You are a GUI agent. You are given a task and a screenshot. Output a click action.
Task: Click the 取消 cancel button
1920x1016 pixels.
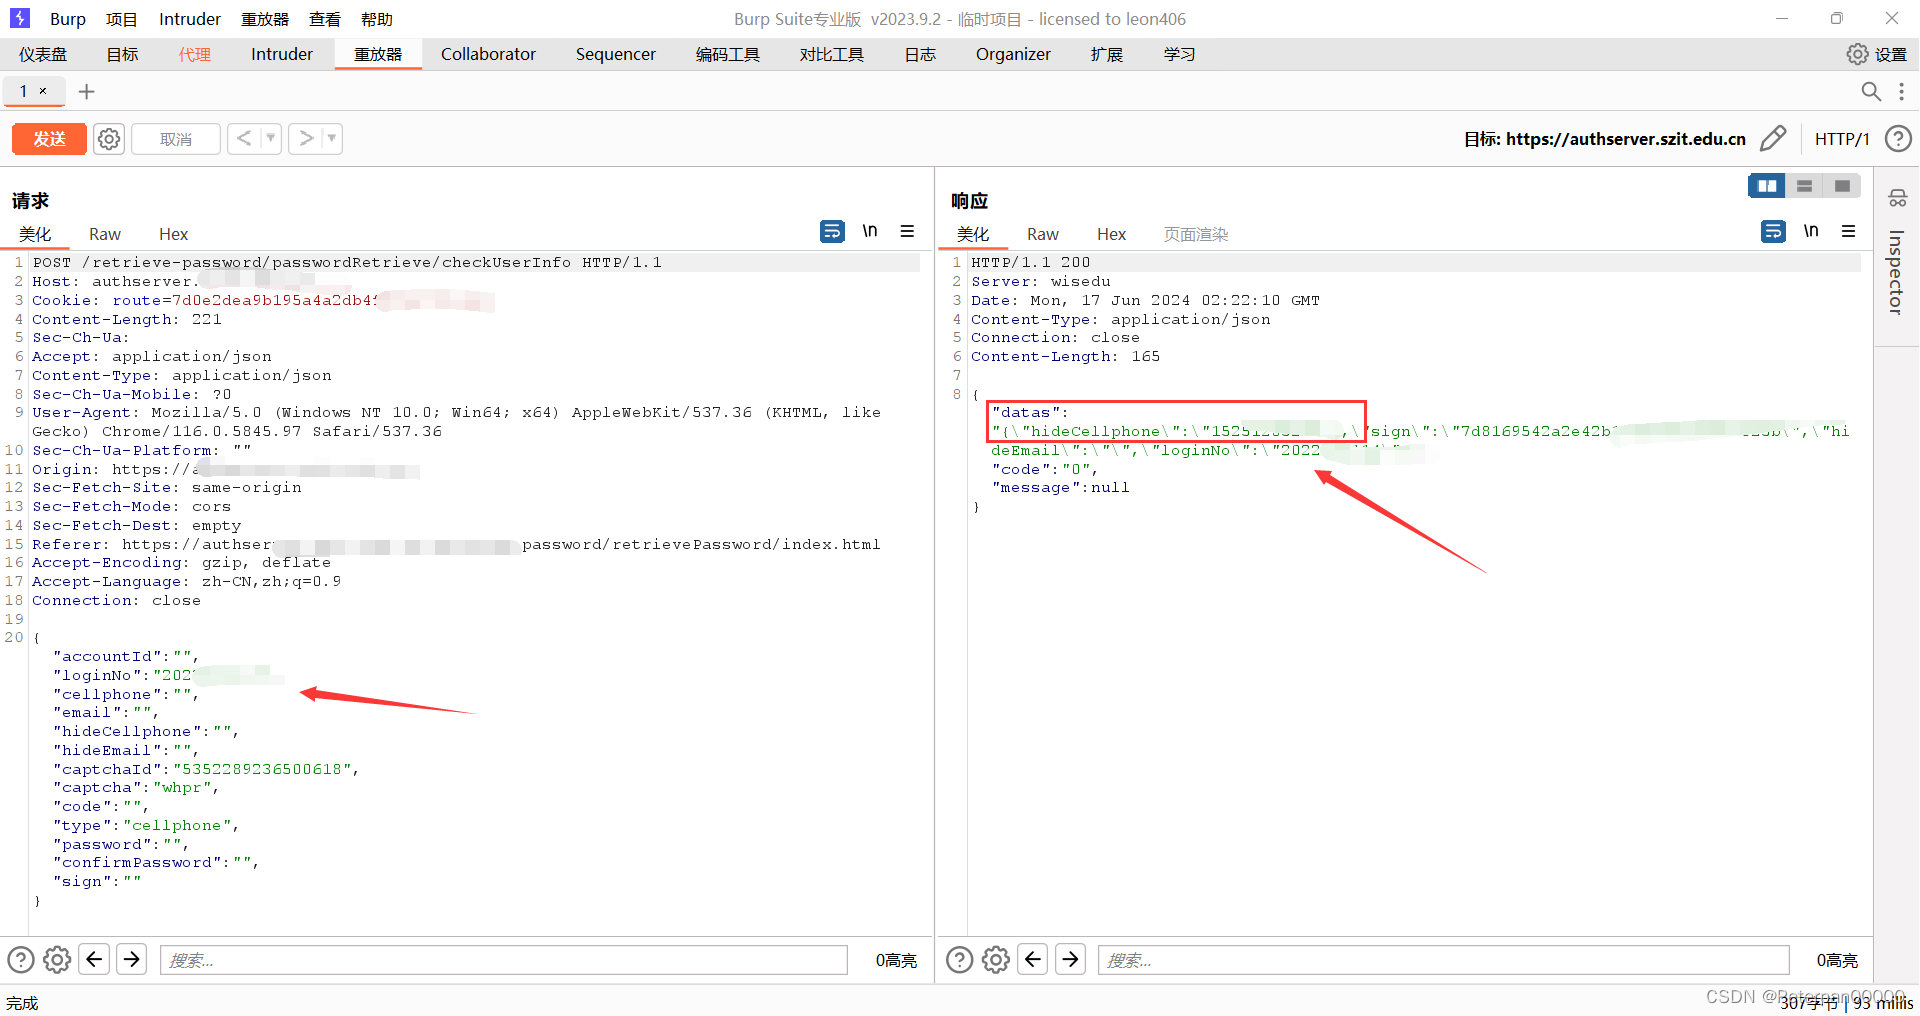[x=176, y=139]
